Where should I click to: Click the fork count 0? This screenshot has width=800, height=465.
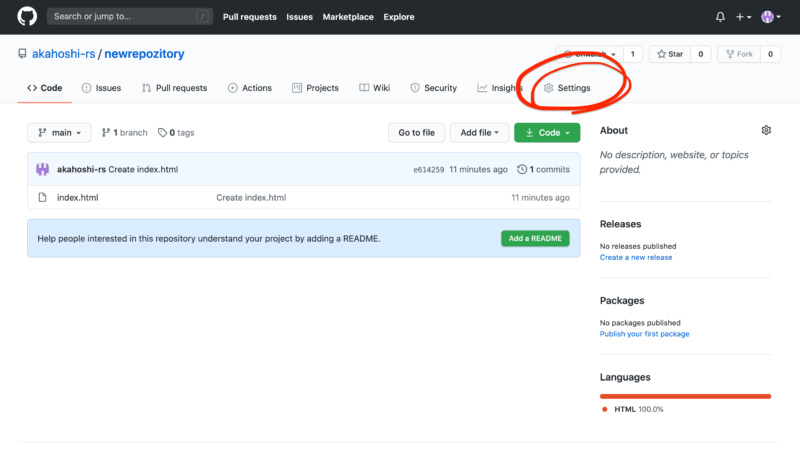coord(770,54)
